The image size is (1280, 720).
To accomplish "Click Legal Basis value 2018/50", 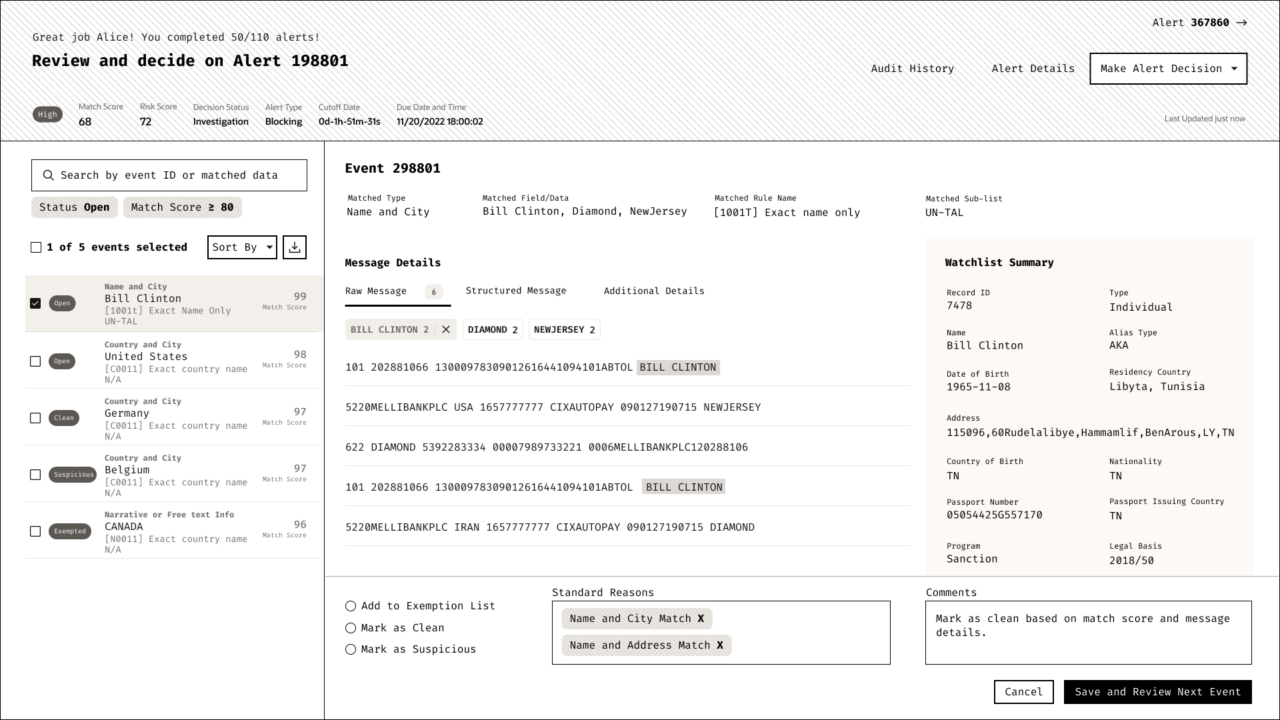I will tap(1131, 561).
